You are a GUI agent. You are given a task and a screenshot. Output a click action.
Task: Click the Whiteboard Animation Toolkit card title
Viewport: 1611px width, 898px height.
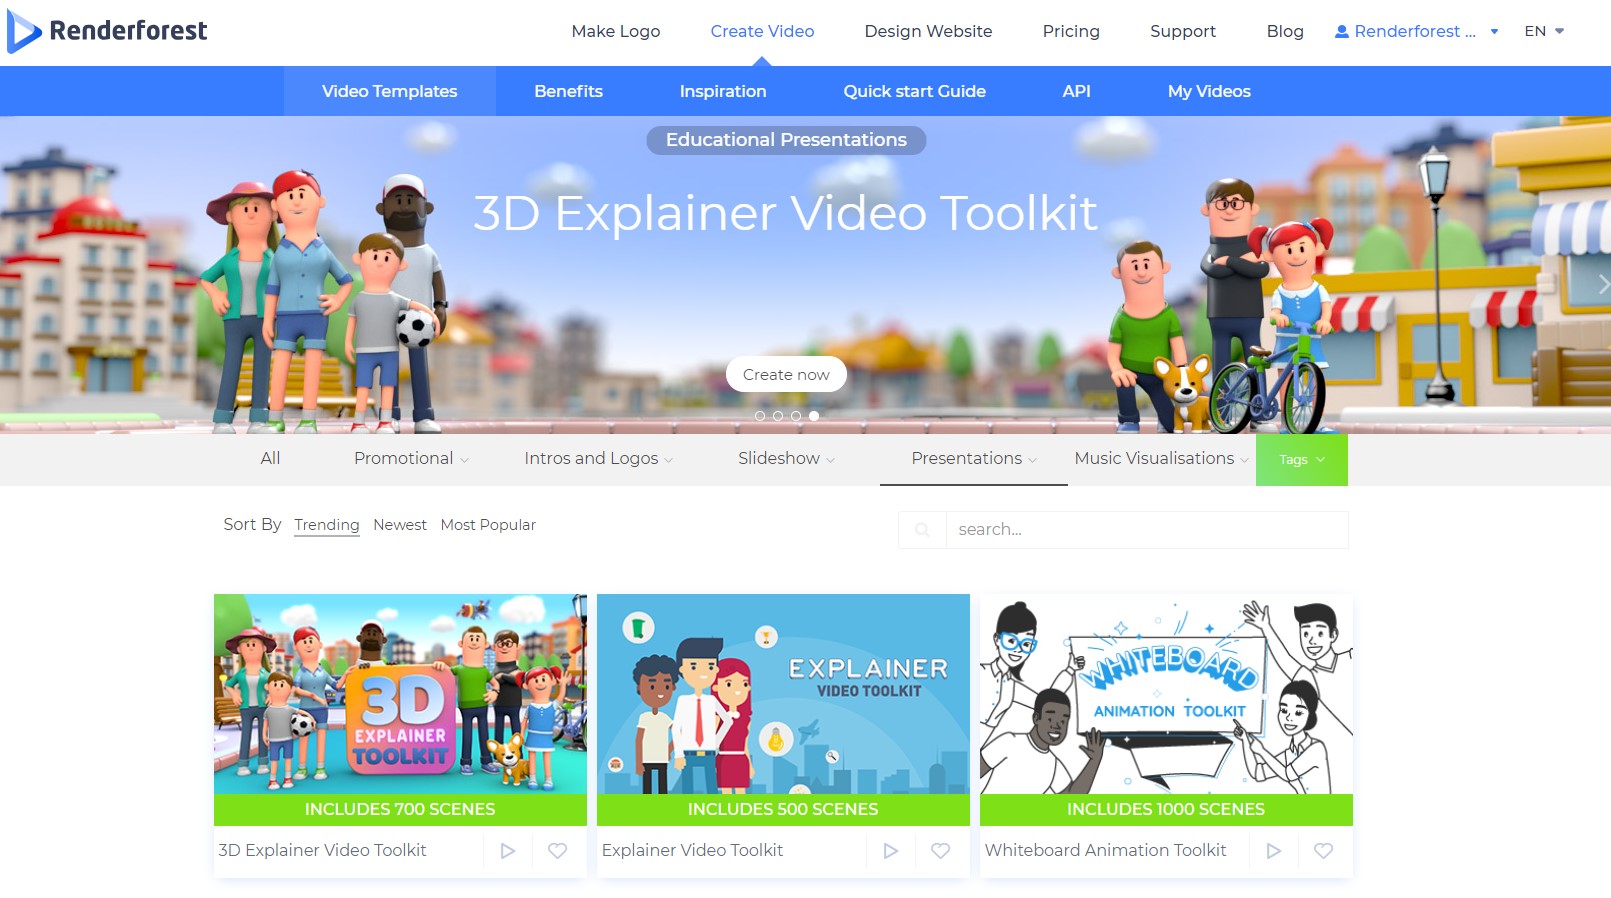coord(1105,851)
